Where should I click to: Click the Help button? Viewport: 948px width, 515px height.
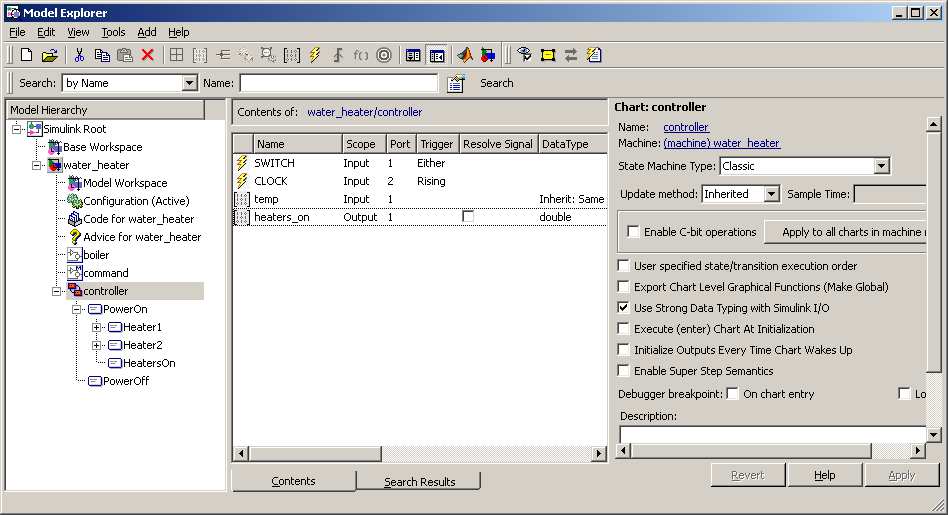coord(825,475)
